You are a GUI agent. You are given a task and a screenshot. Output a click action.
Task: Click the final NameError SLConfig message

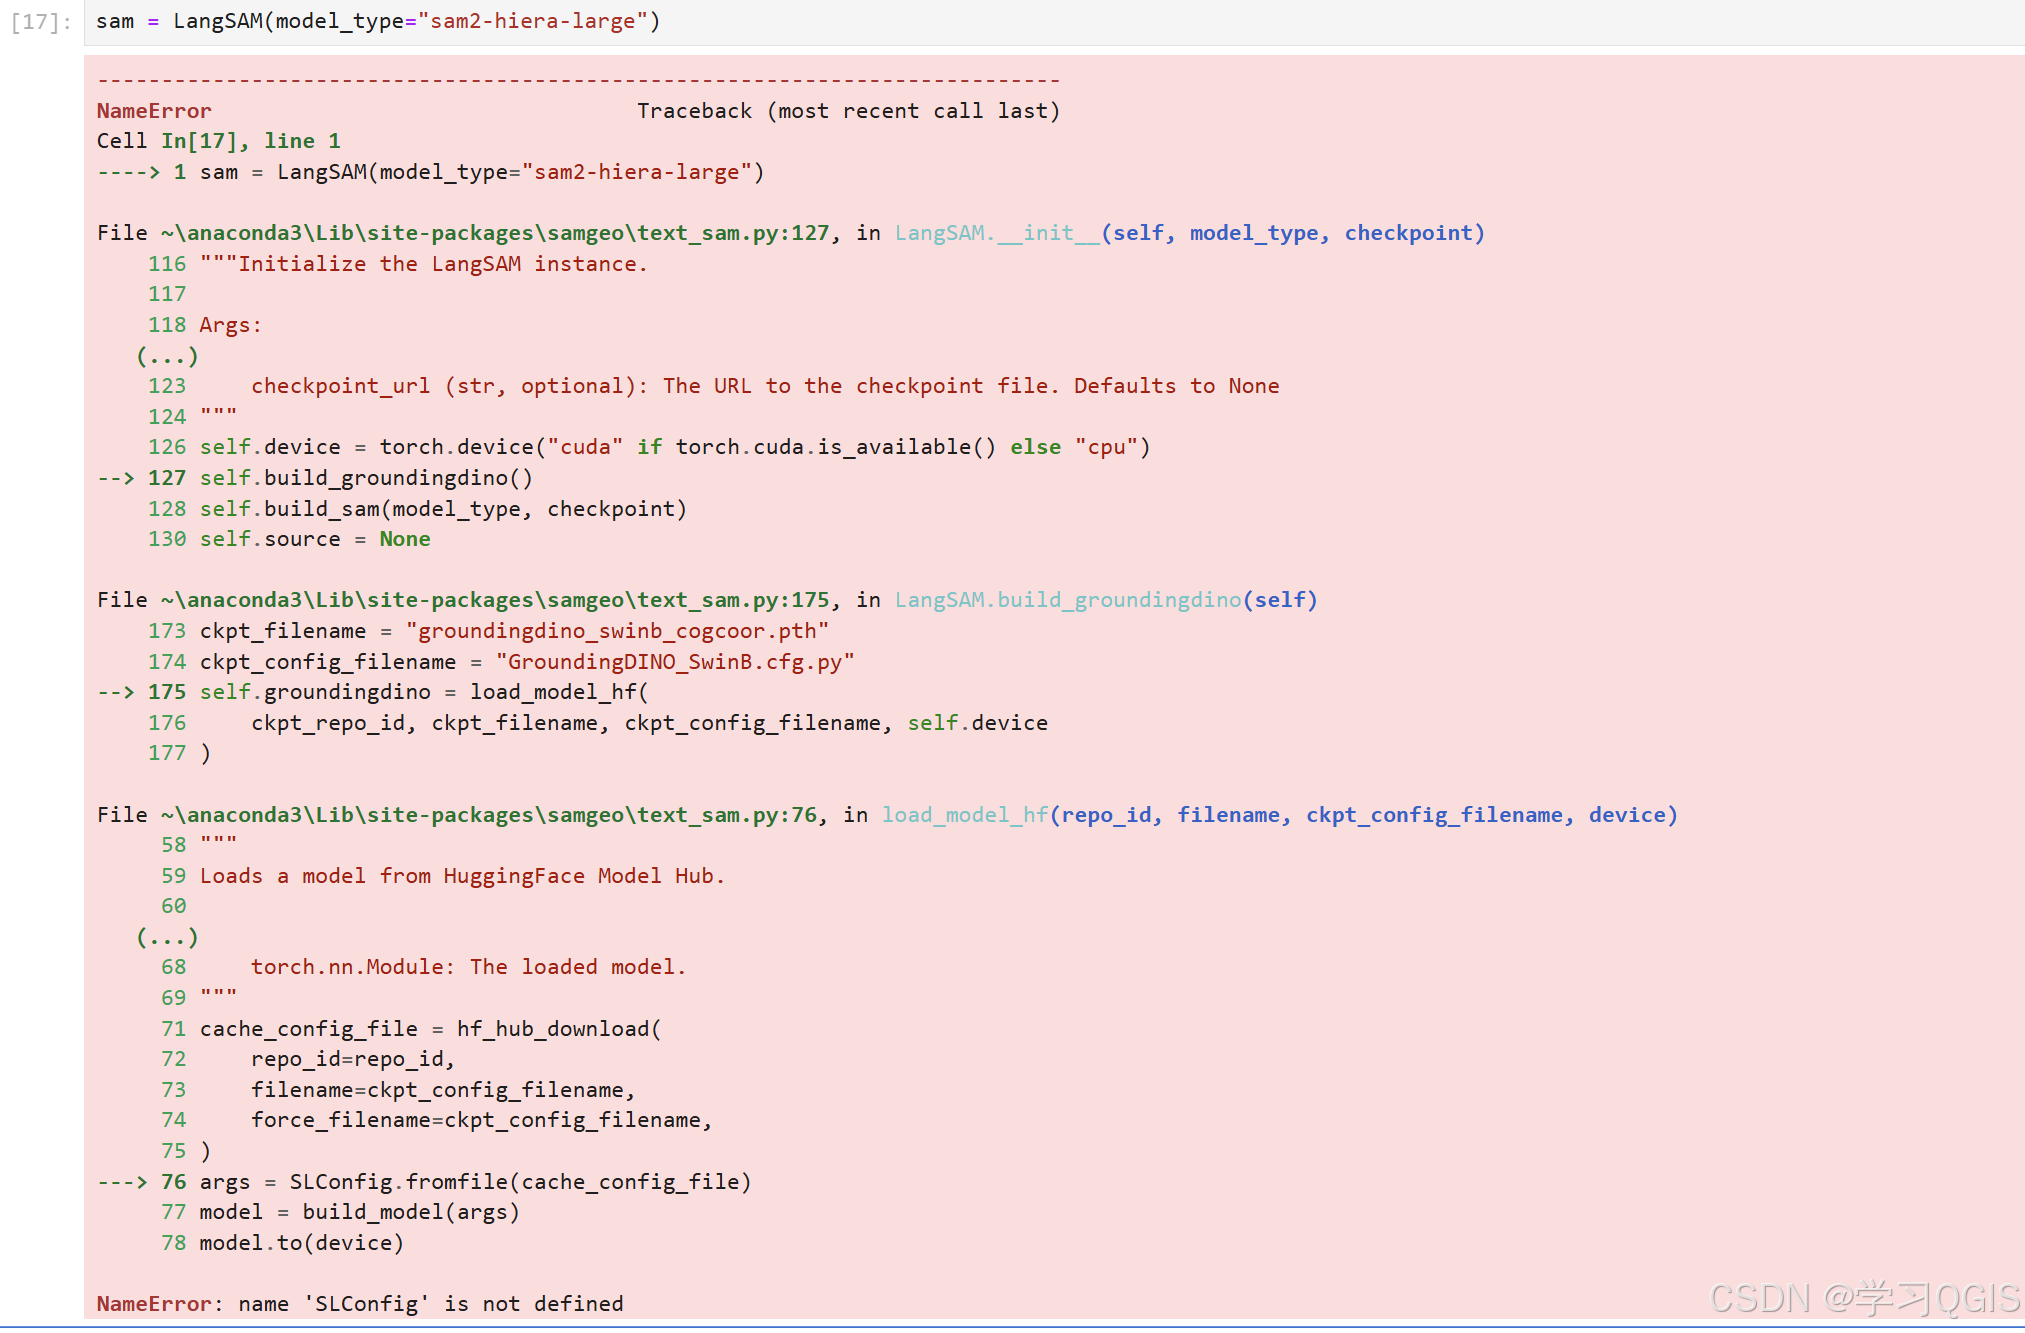click(x=360, y=1304)
